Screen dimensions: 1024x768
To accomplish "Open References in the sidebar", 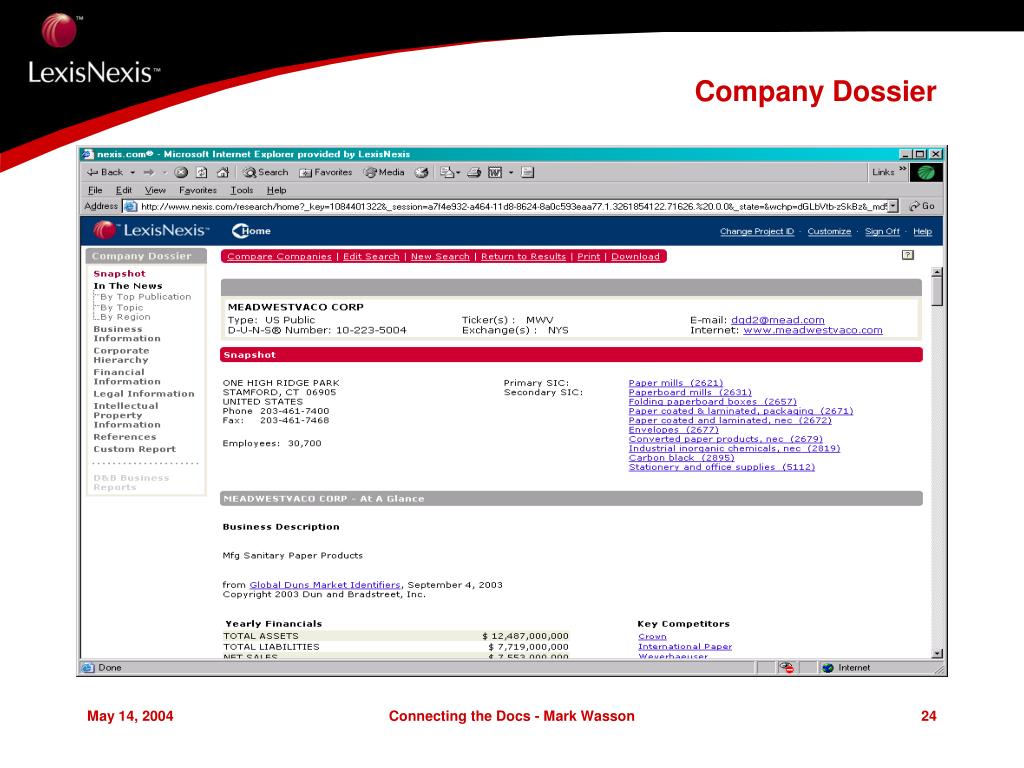I will tap(125, 437).
